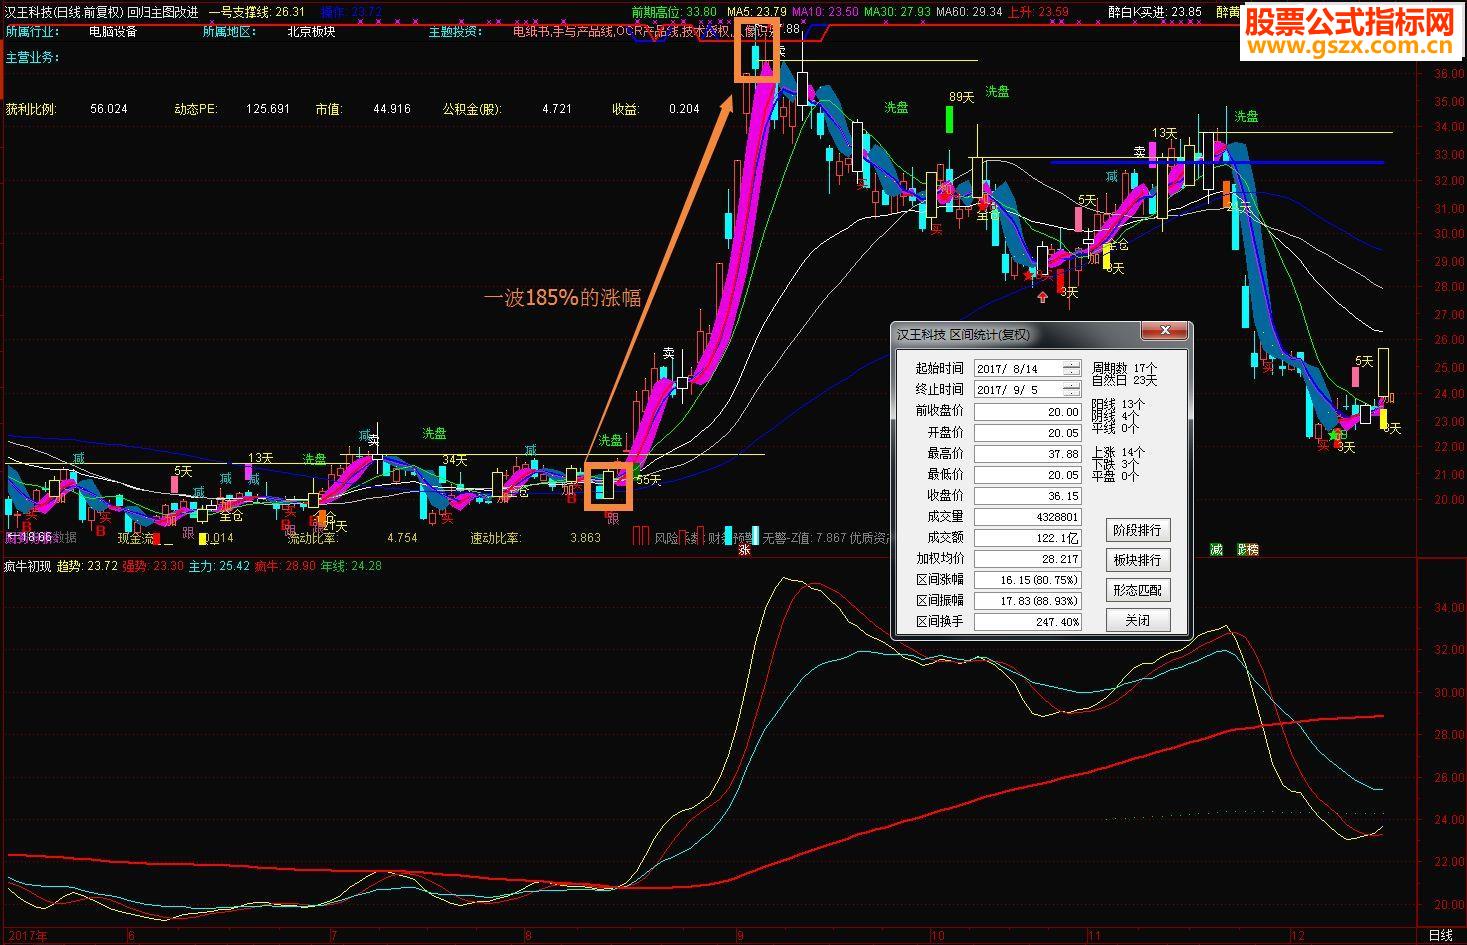Click the 55天 marker on chart

[649, 480]
